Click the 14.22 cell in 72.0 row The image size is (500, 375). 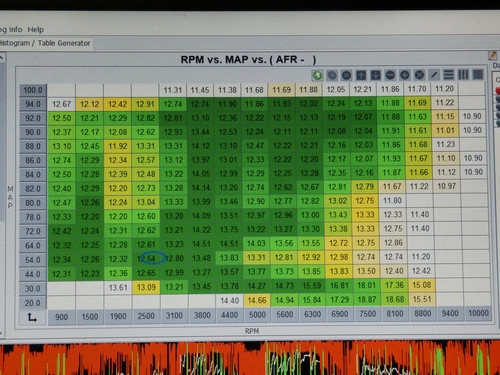(x=201, y=230)
